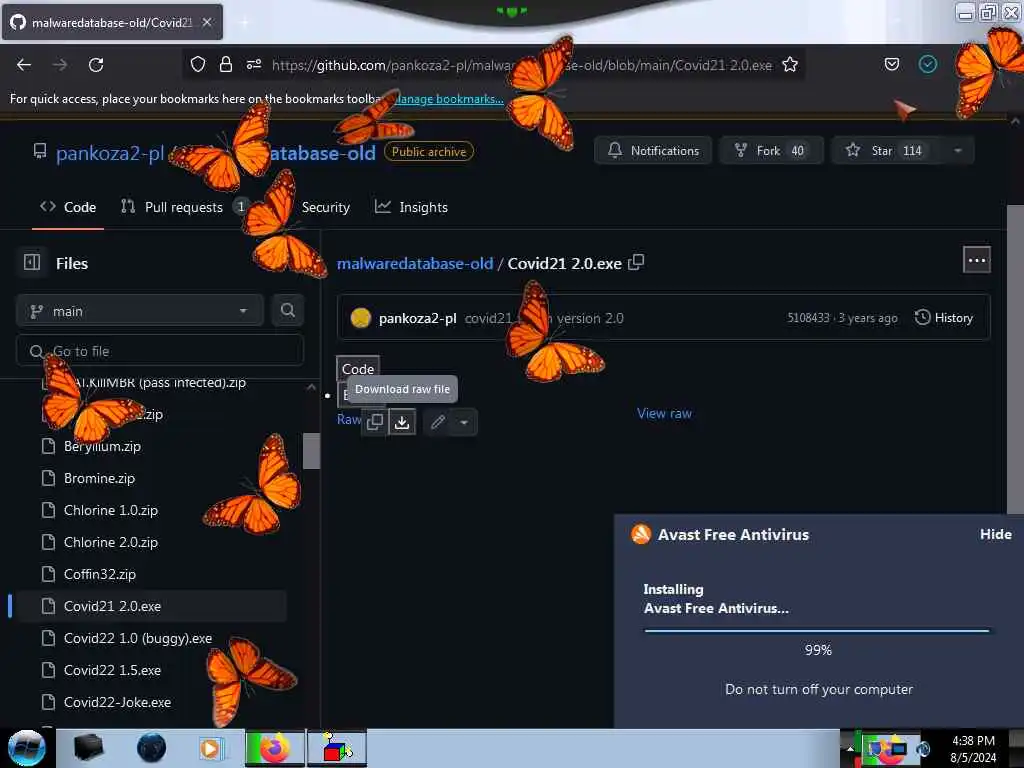Bookmark this page with the star icon

tap(790, 64)
